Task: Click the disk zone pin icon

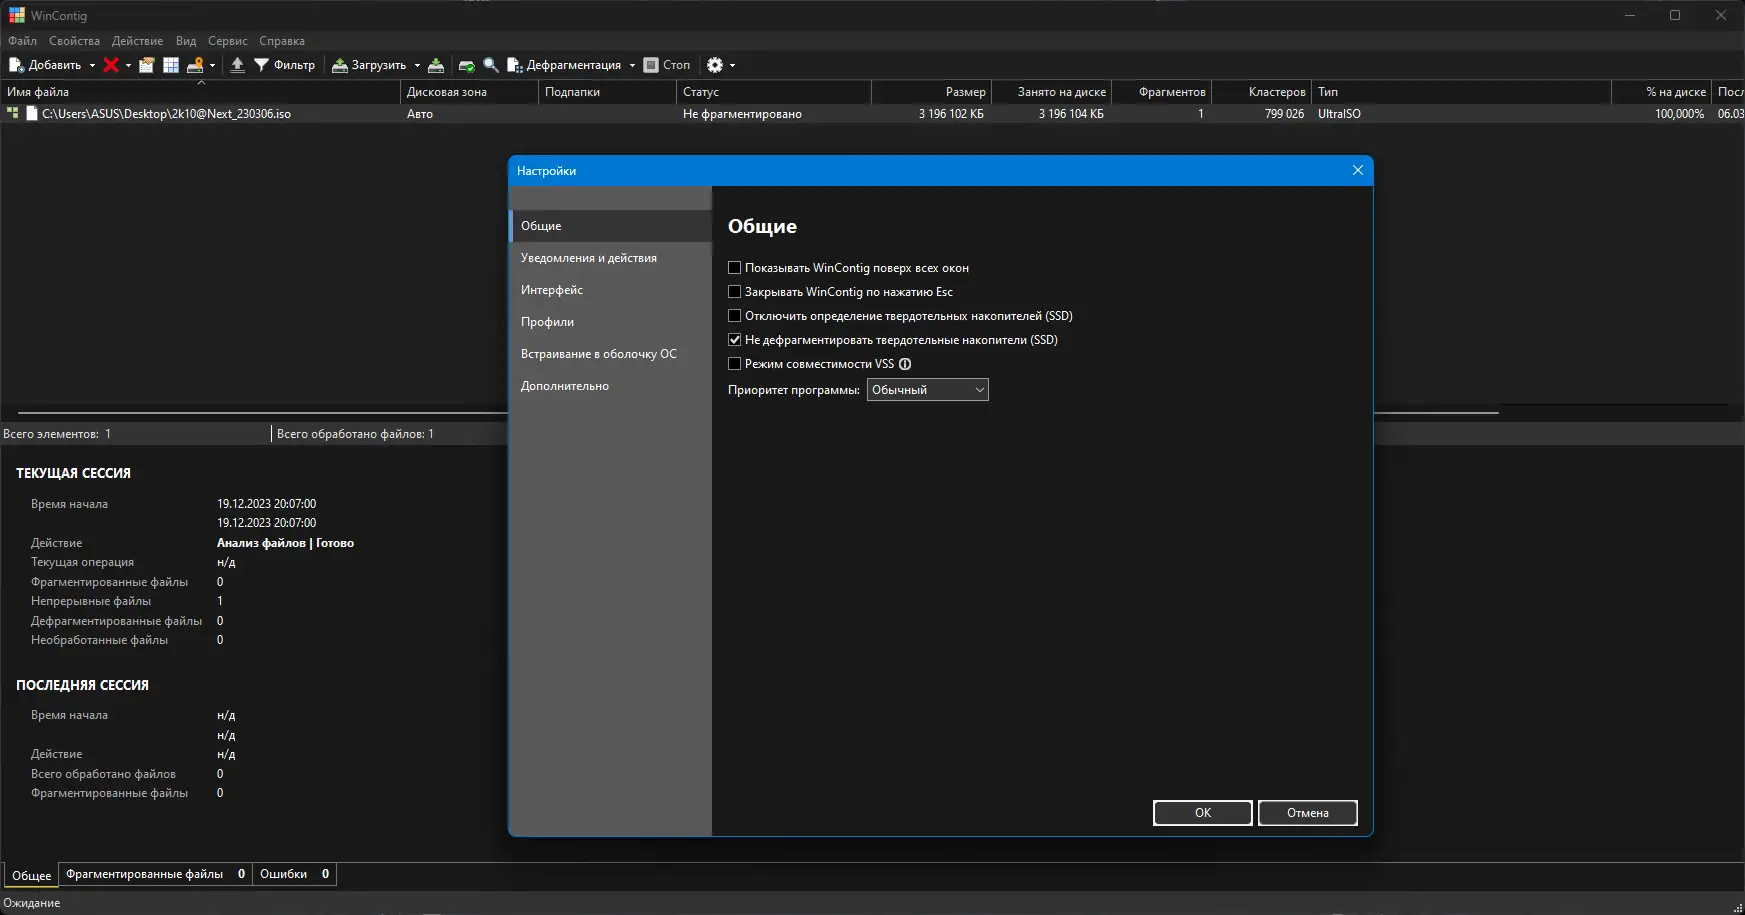Action: 196,65
